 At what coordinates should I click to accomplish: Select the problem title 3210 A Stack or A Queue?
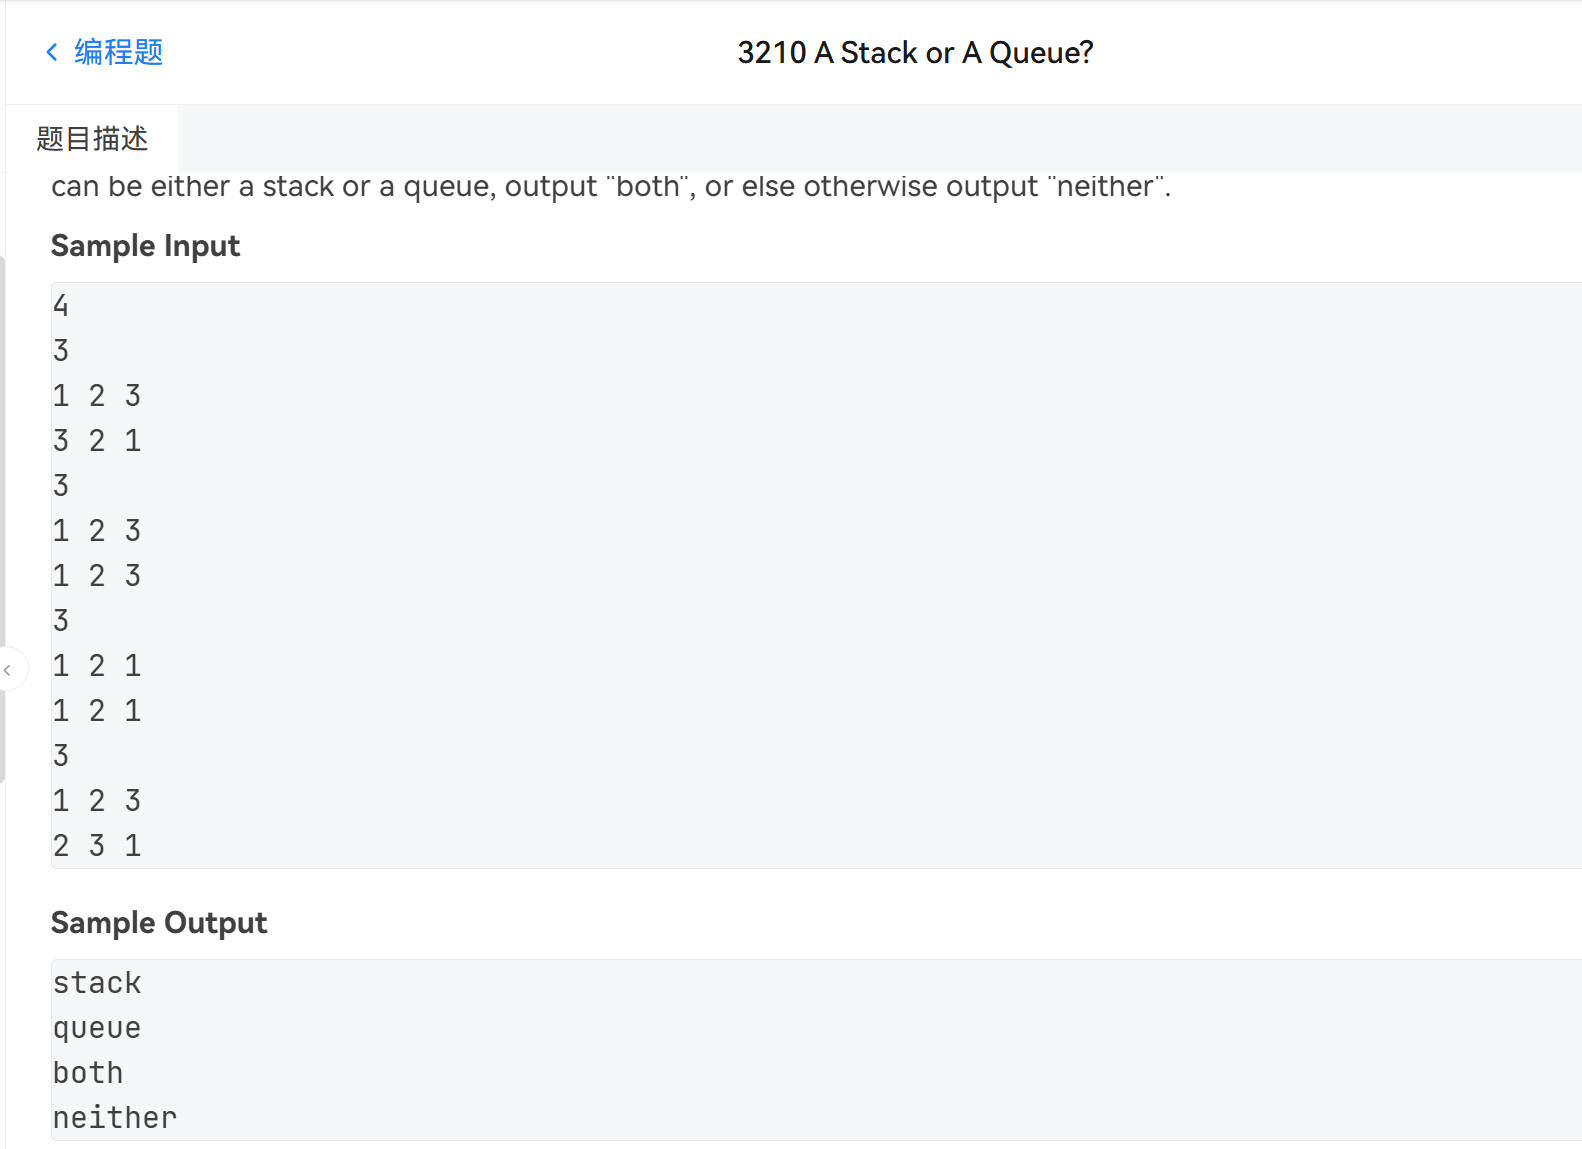click(915, 52)
